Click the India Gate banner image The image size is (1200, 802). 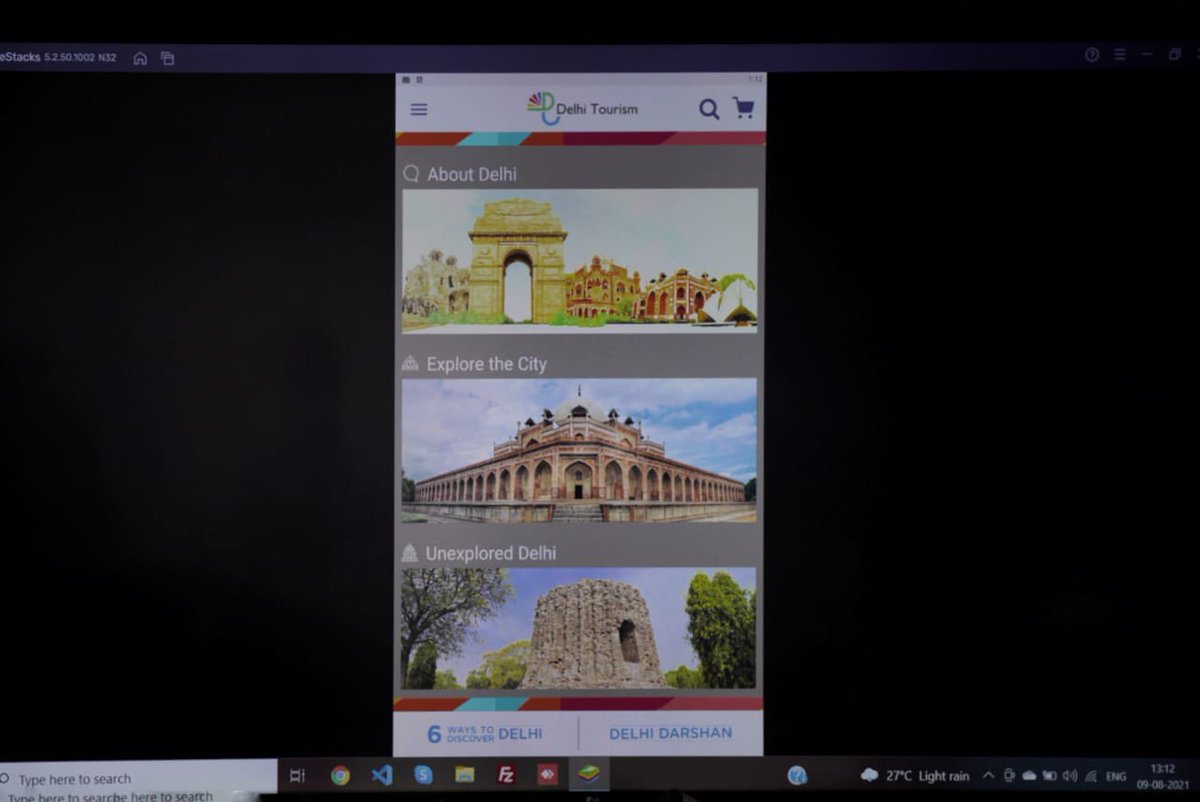point(580,262)
